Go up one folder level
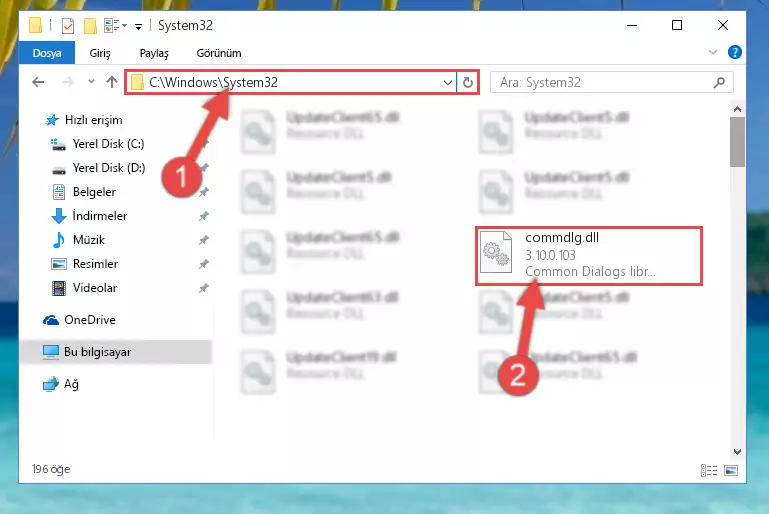Image resolution: width=769 pixels, height=514 pixels. [x=112, y=82]
